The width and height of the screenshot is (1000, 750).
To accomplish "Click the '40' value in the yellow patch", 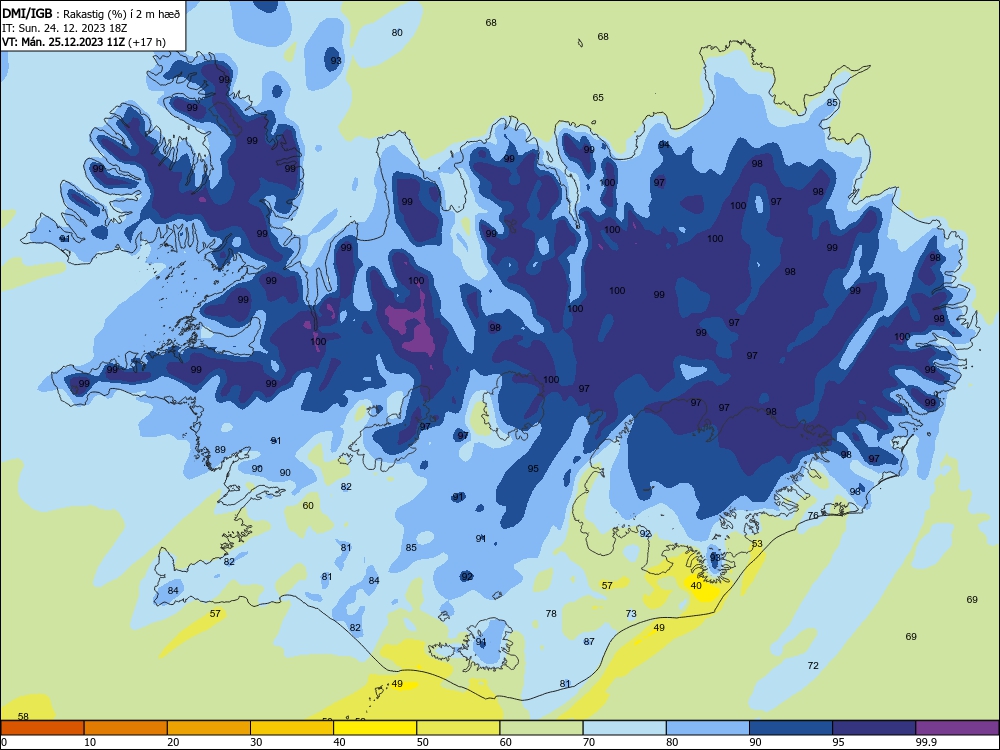I will [696, 585].
